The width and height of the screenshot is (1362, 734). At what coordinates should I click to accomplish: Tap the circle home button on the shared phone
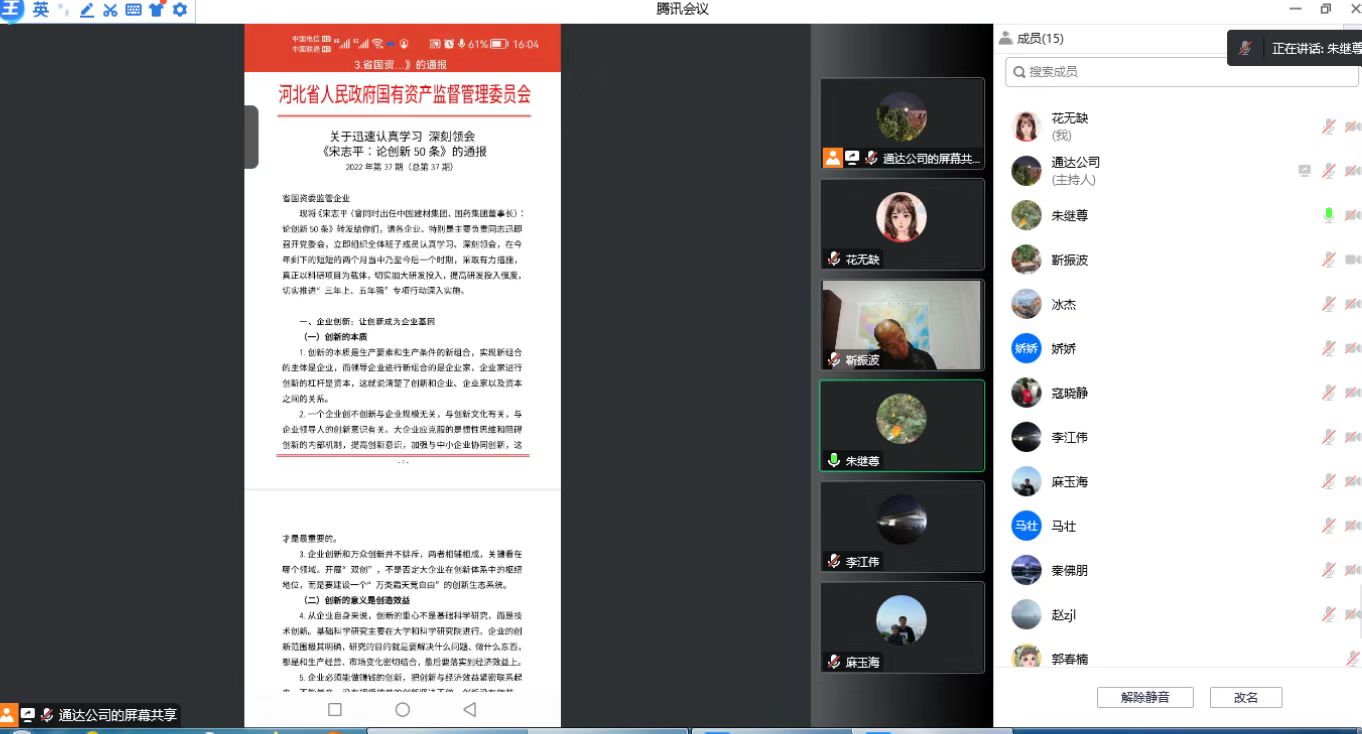[403, 710]
